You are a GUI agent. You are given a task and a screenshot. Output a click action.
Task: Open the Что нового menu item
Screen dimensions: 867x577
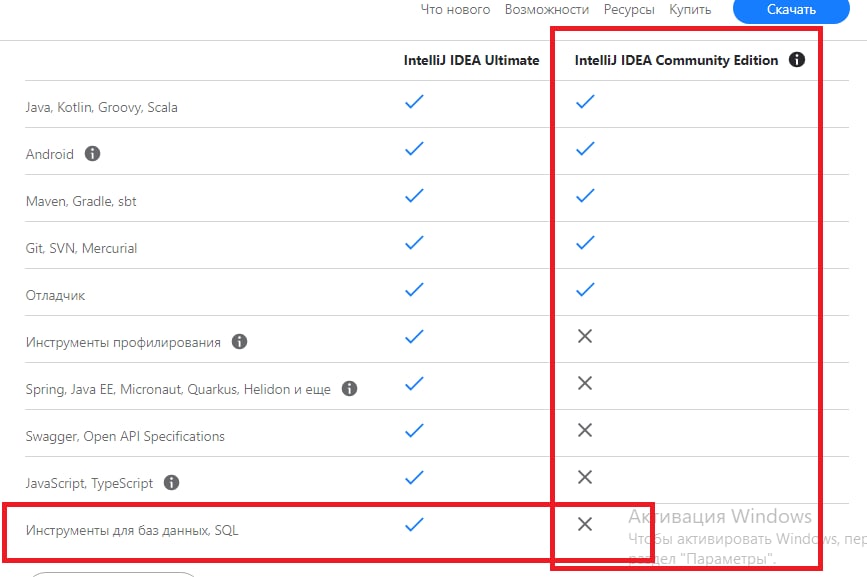click(x=455, y=9)
